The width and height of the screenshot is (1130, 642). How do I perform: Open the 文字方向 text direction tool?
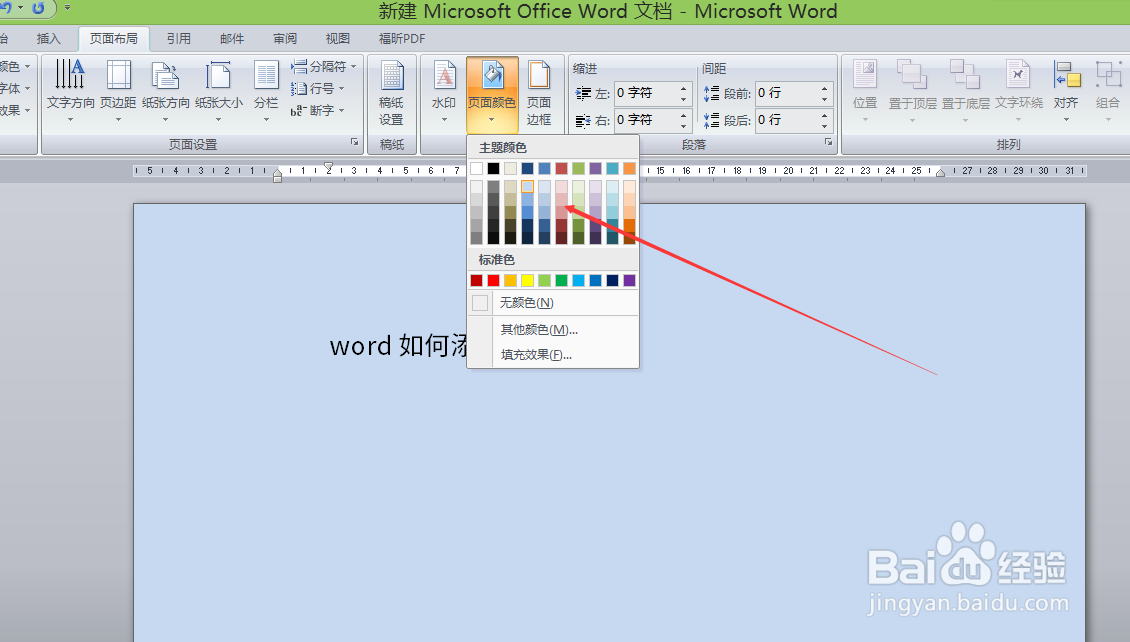(x=71, y=92)
